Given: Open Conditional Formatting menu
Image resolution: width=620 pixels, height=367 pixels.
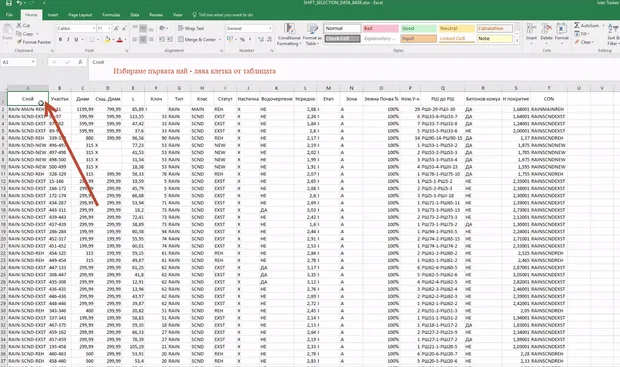Looking at the screenshot, I should tap(289, 34).
